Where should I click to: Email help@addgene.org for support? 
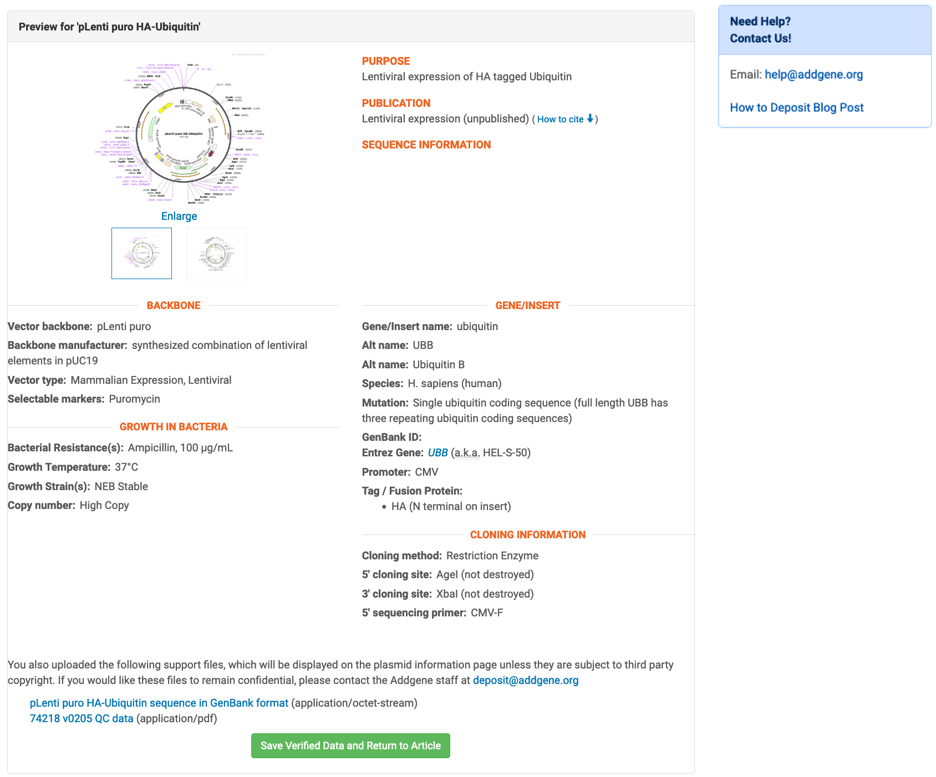(x=812, y=74)
